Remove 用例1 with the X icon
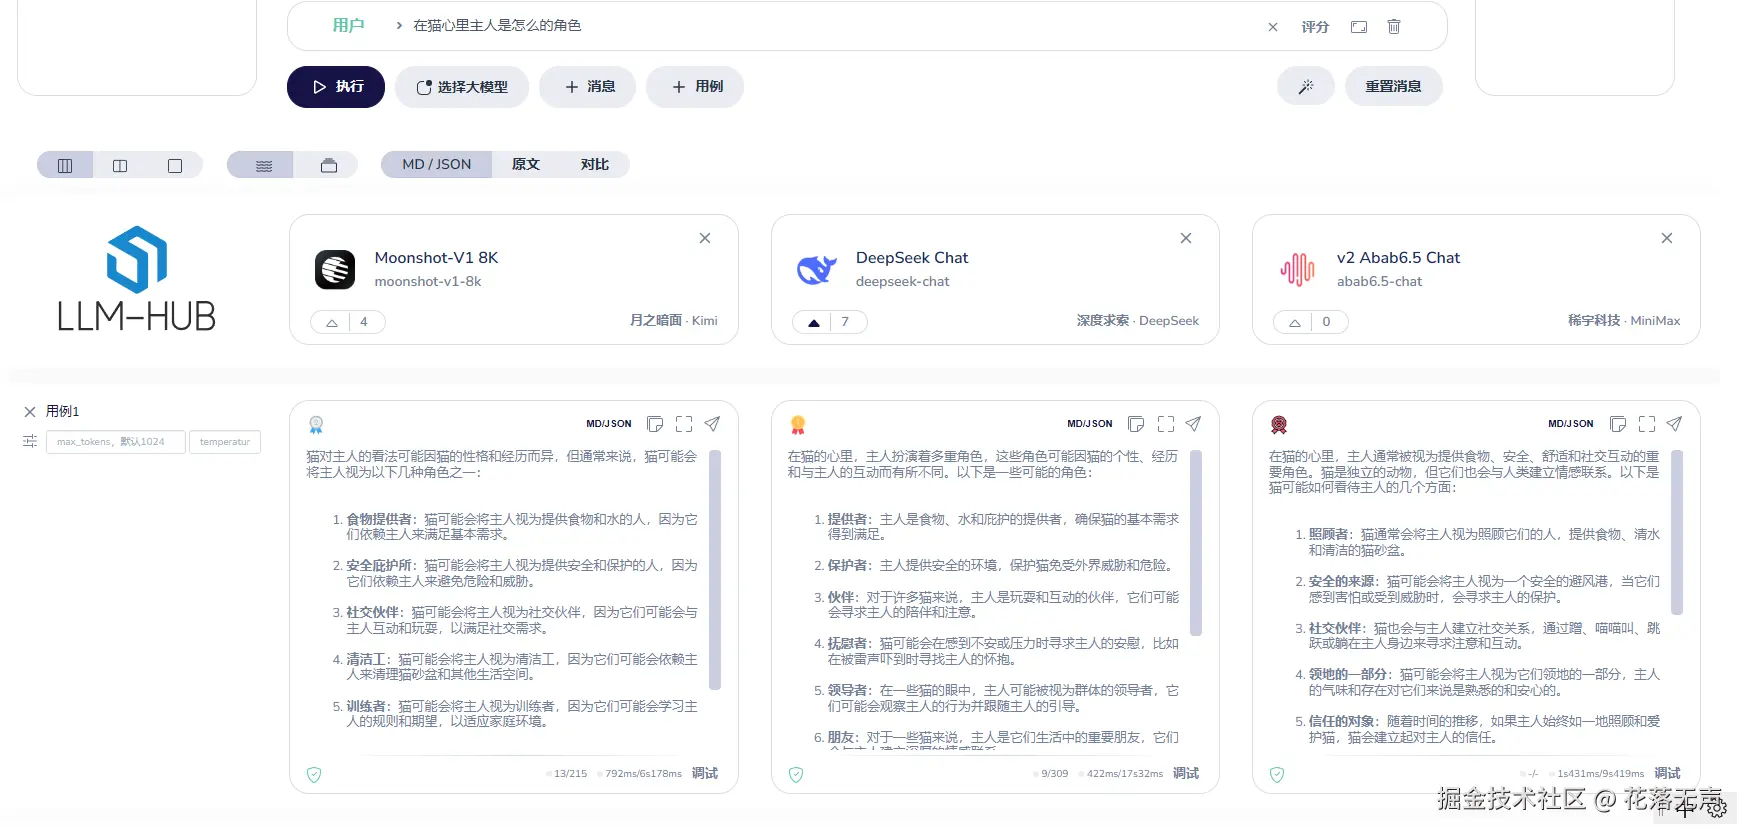The image size is (1746, 836). click(x=30, y=411)
